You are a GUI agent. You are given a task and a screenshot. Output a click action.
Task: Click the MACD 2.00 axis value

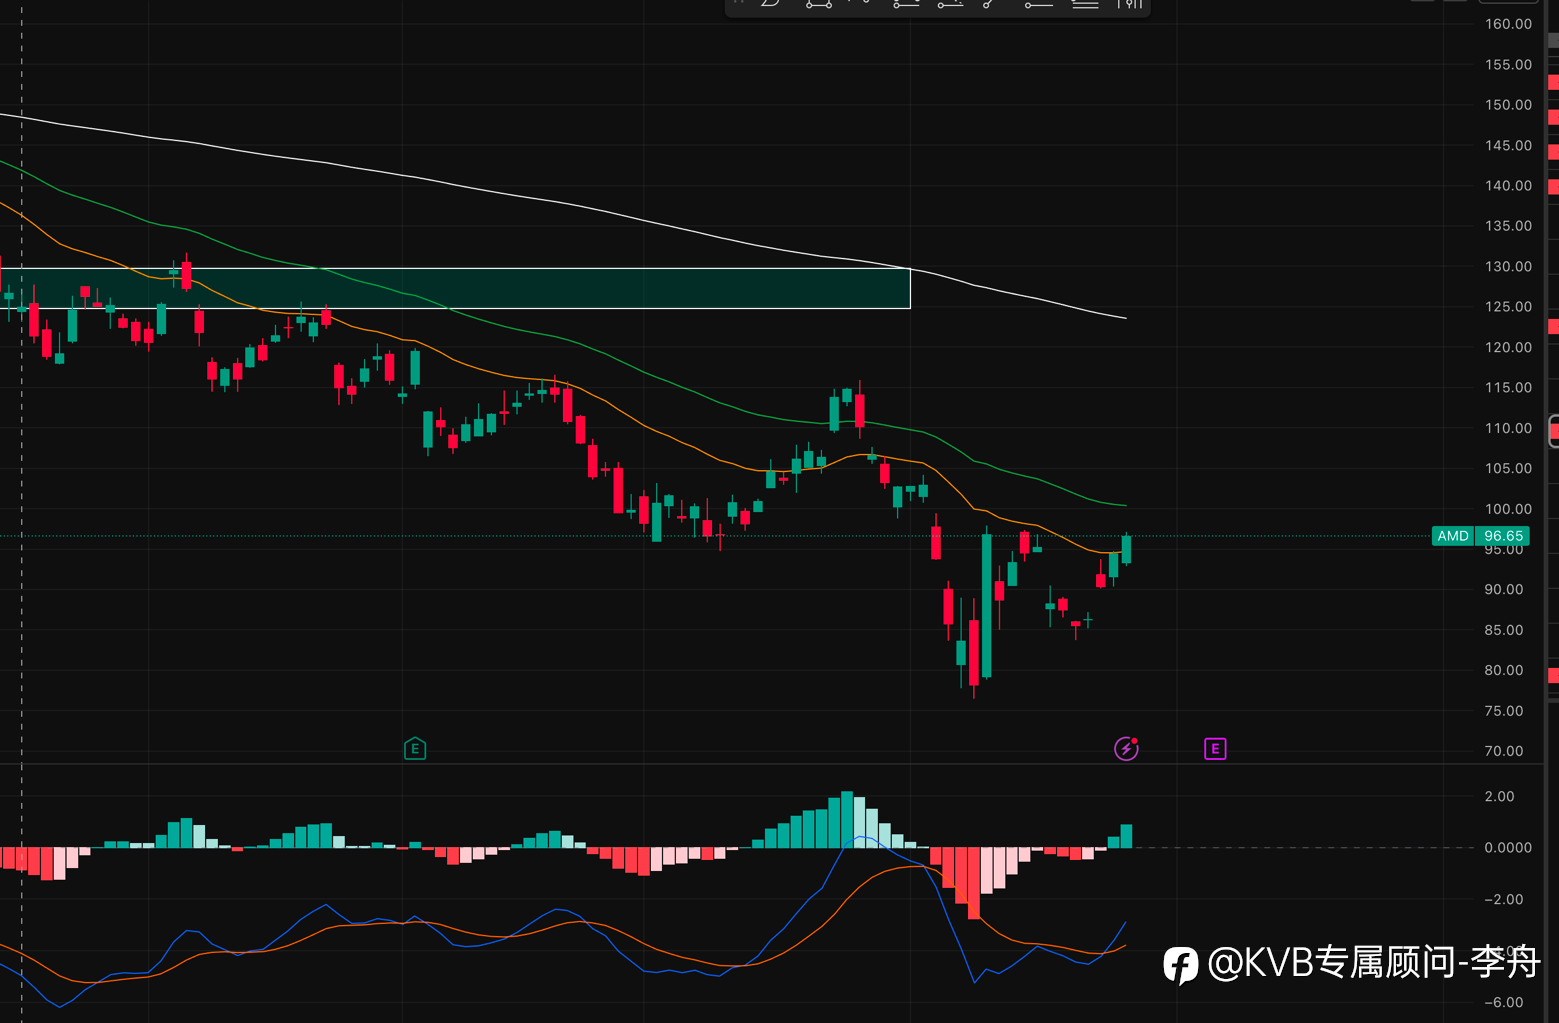(1499, 796)
